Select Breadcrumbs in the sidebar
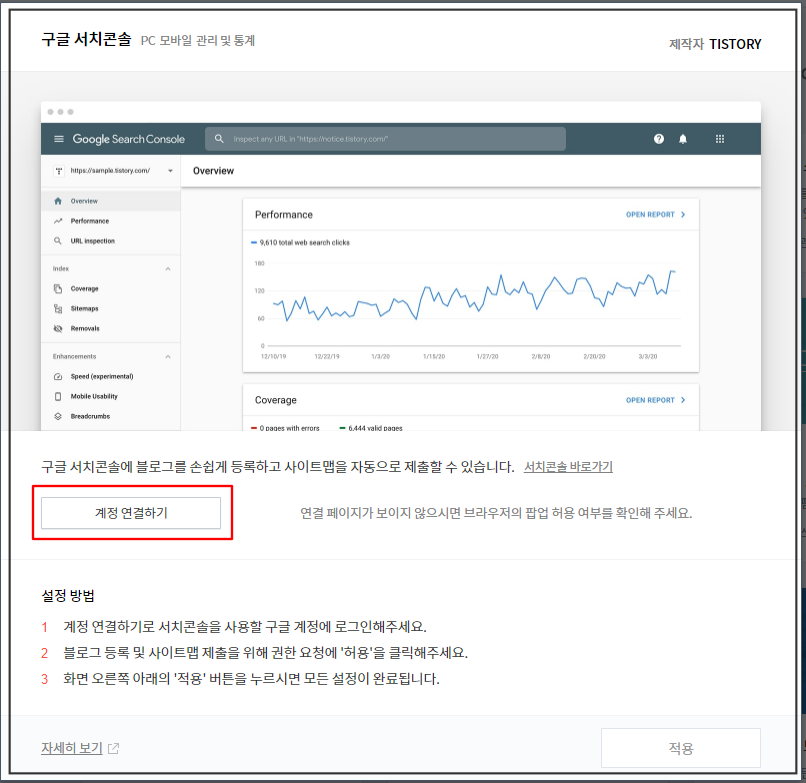The image size is (806, 783). (111, 416)
